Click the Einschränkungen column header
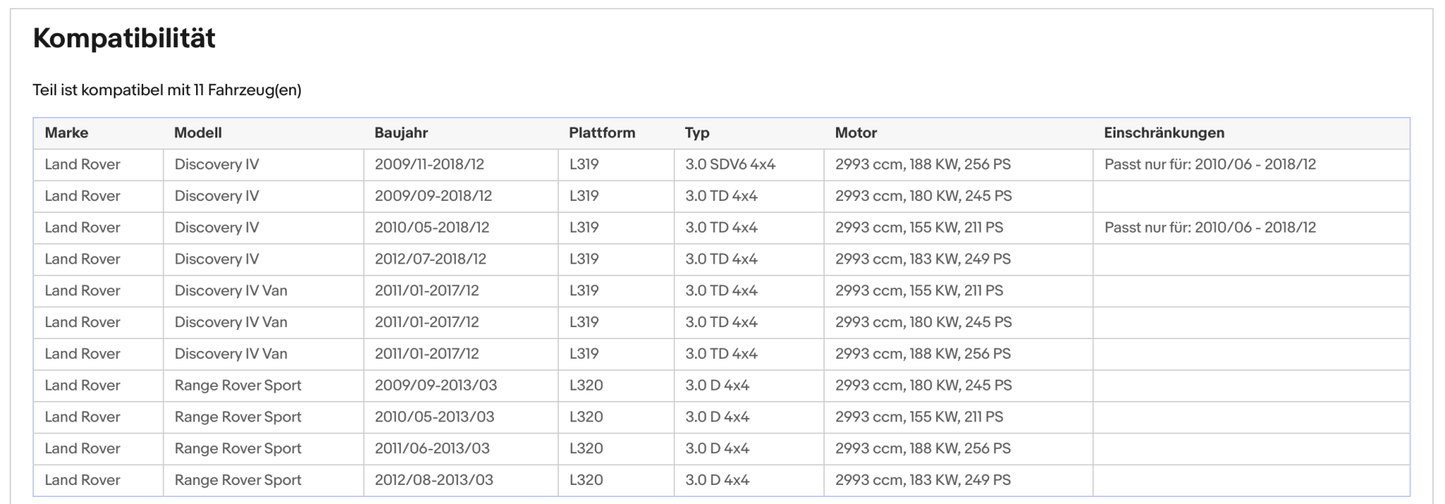The height and width of the screenshot is (504, 1445). (1164, 133)
